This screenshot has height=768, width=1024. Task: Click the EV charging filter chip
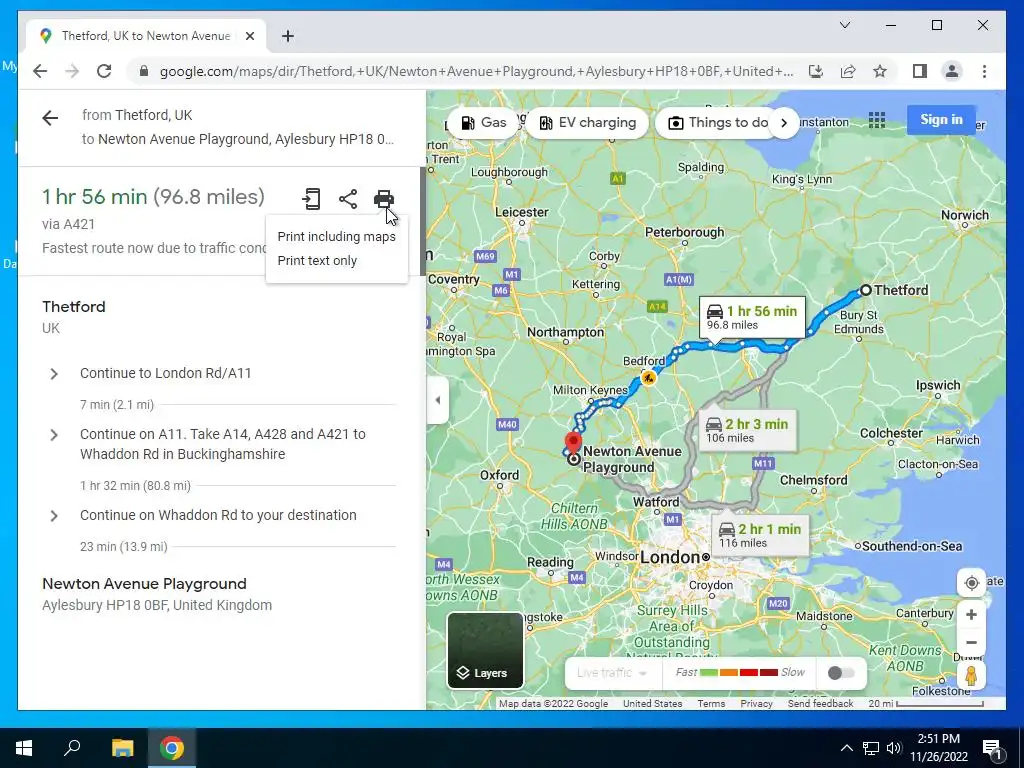pyautogui.click(x=587, y=123)
